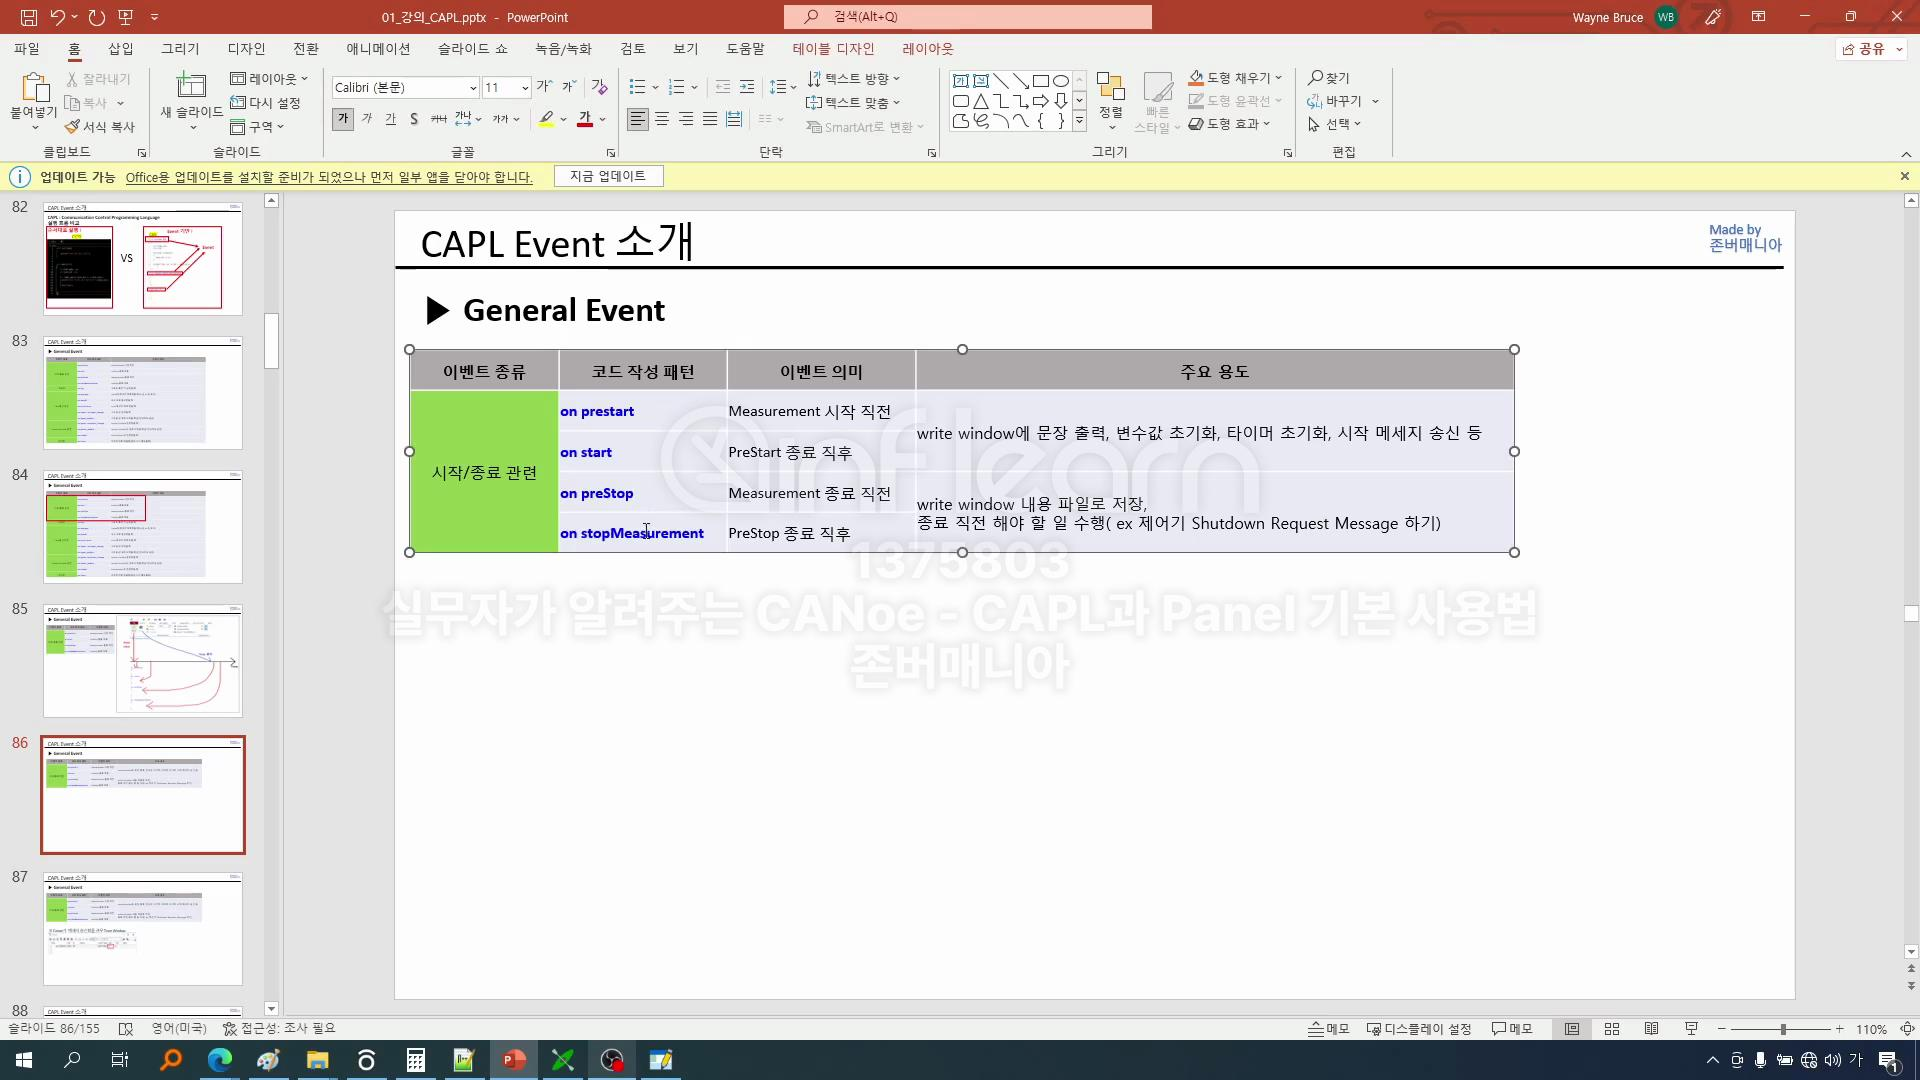Click the increase indent icon
This screenshot has height=1080, width=1920.
pos(747,87)
